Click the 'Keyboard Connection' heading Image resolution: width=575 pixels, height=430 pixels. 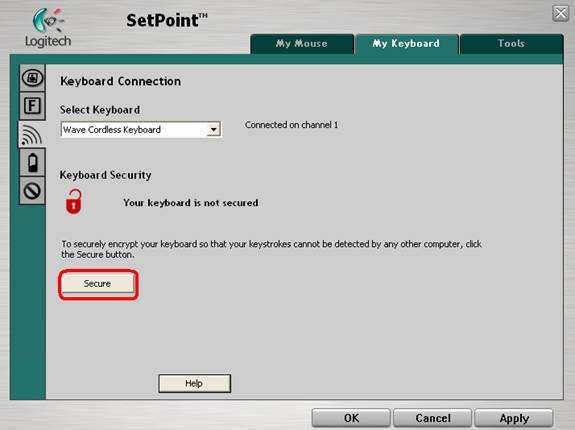121,81
